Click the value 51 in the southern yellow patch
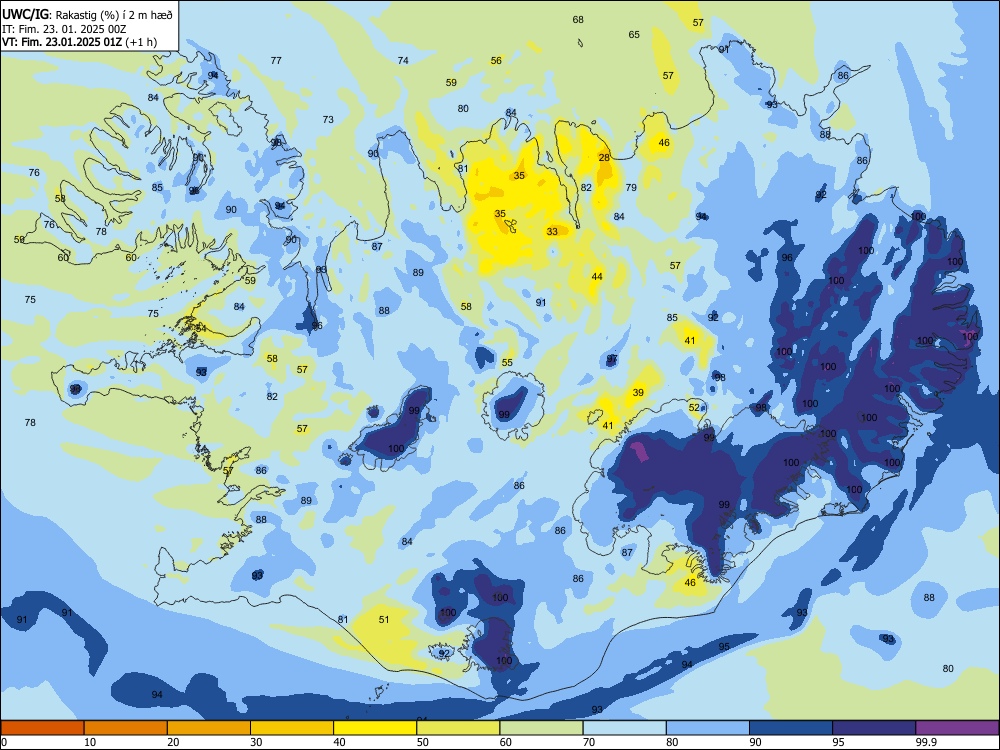Image resolution: width=1000 pixels, height=750 pixels. (x=384, y=619)
